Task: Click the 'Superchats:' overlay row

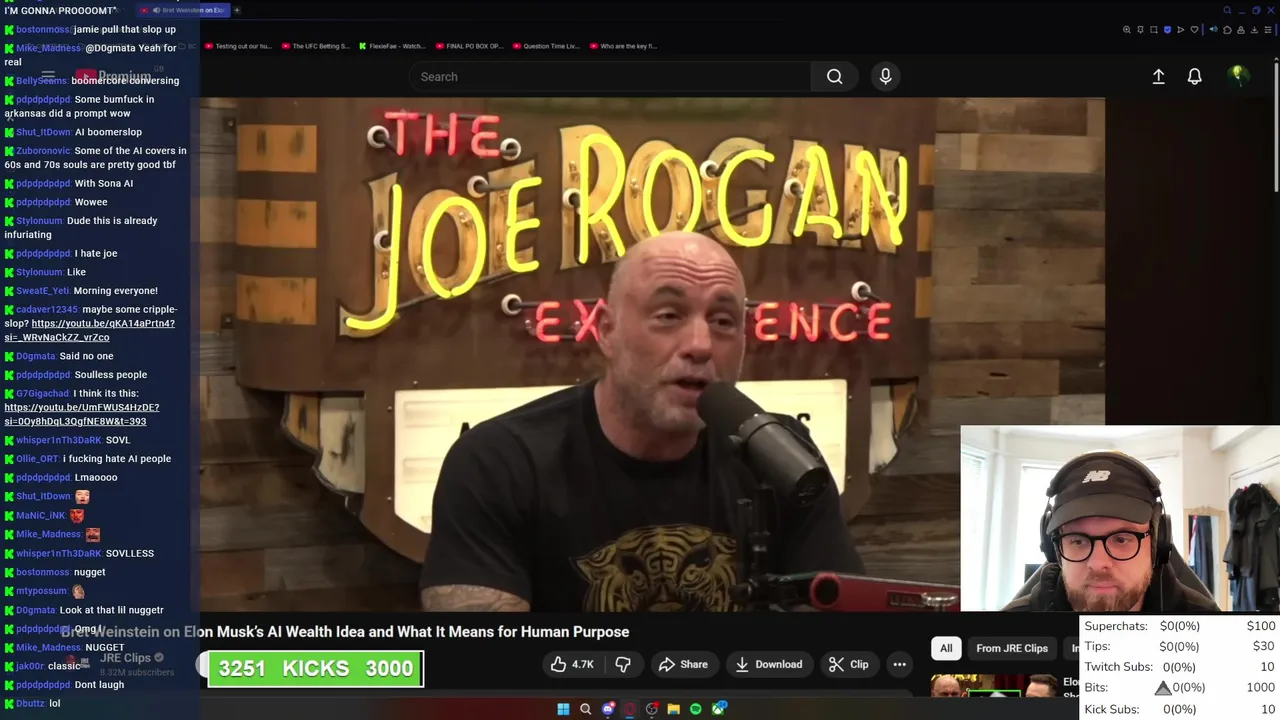Action: pyautogui.click(x=1180, y=626)
